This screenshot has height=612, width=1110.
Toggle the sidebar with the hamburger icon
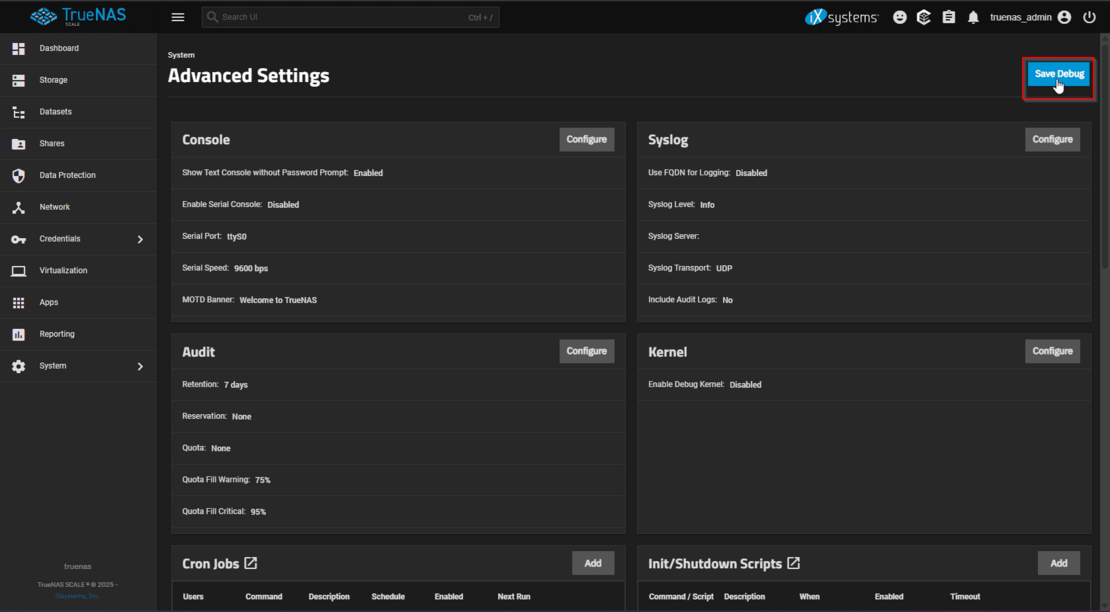[178, 16]
